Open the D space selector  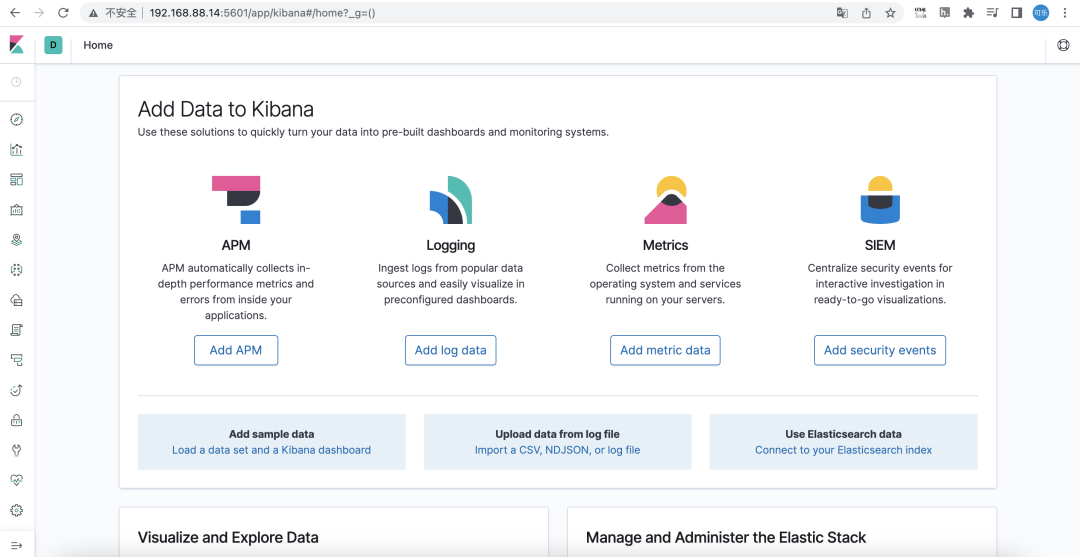(53, 45)
